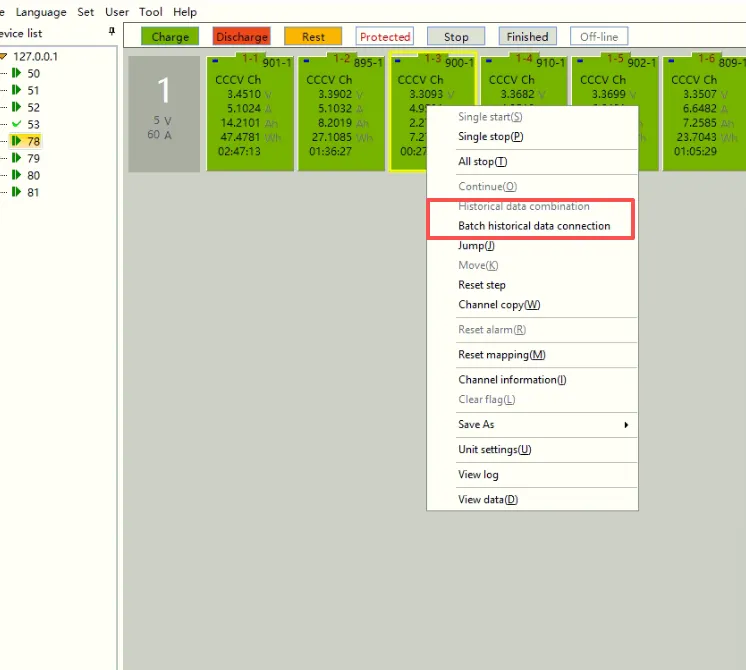
Task: Click the 01:05:29 elapsed time
Action: 695,152
